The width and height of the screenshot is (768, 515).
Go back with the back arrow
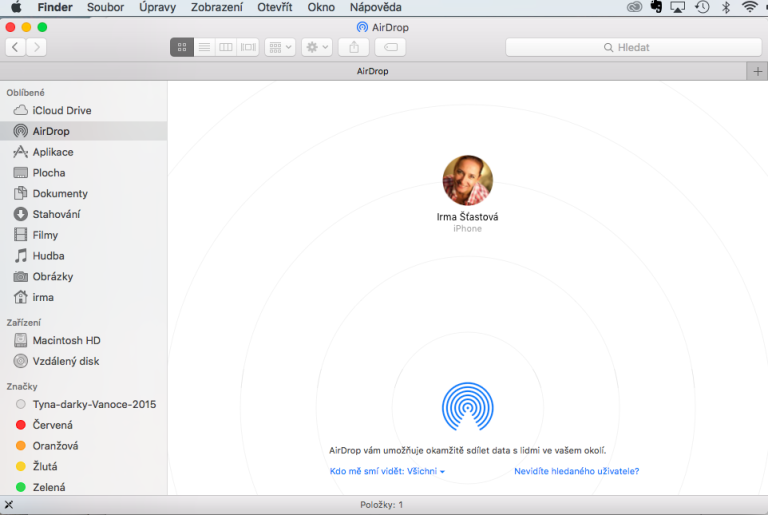pyautogui.click(x=15, y=47)
